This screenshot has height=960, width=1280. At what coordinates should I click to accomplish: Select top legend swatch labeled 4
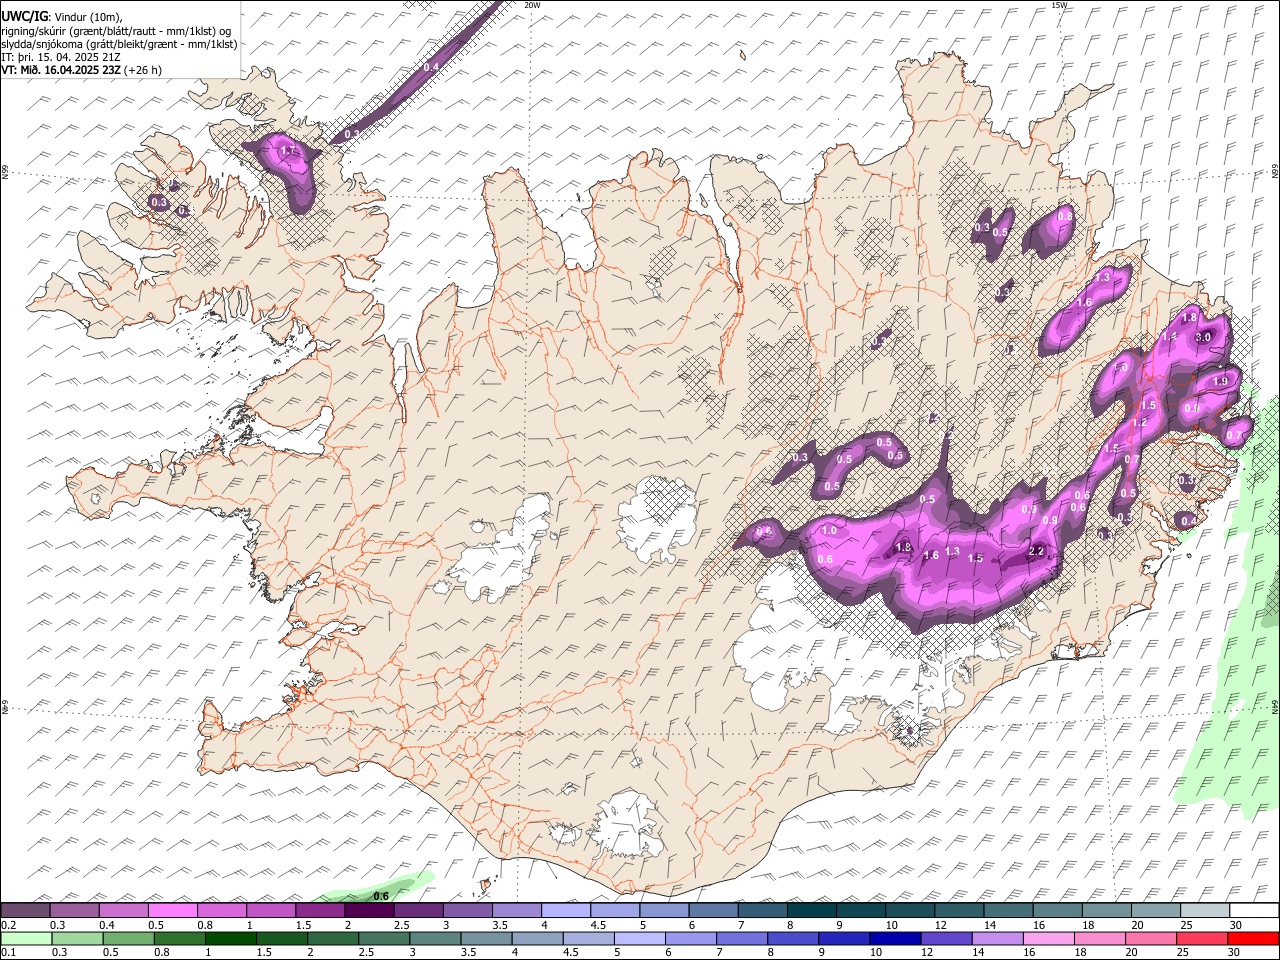(566, 910)
